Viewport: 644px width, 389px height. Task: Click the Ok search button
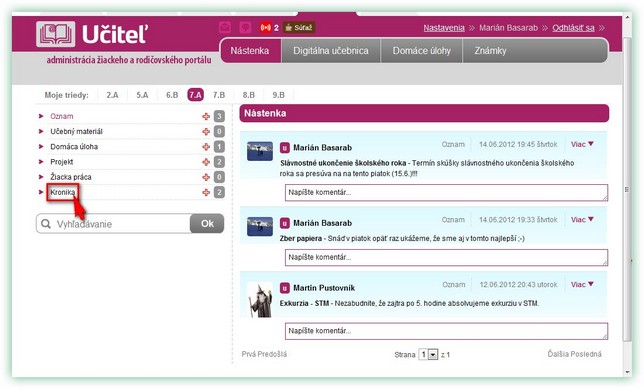[207, 223]
